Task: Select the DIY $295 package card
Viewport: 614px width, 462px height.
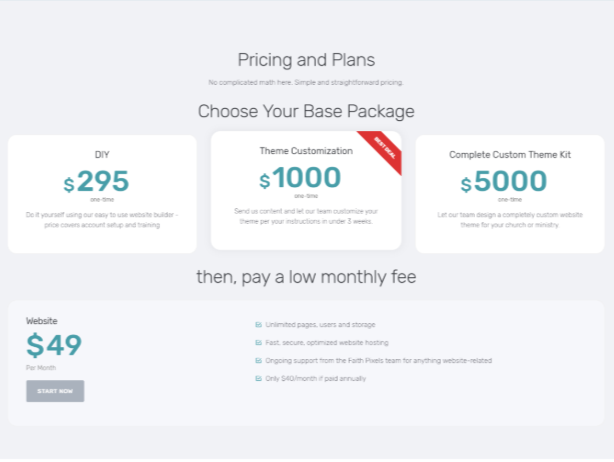Action: [x=102, y=194]
